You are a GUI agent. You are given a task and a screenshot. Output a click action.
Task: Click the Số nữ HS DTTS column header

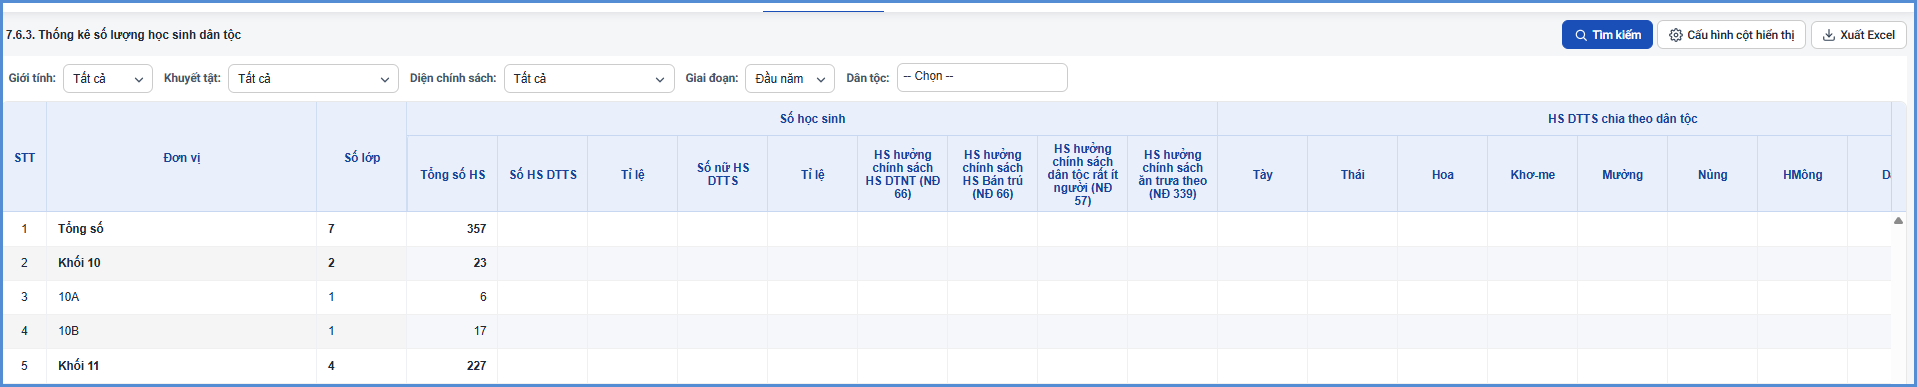723,174
